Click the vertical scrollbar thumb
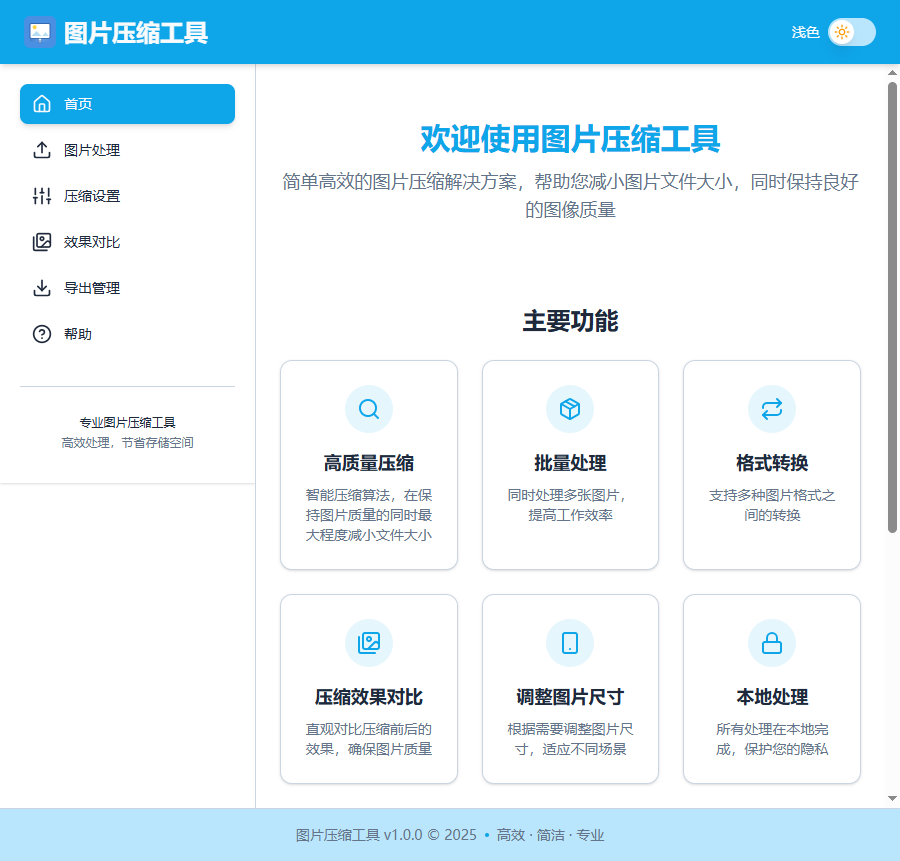 click(892, 300)
